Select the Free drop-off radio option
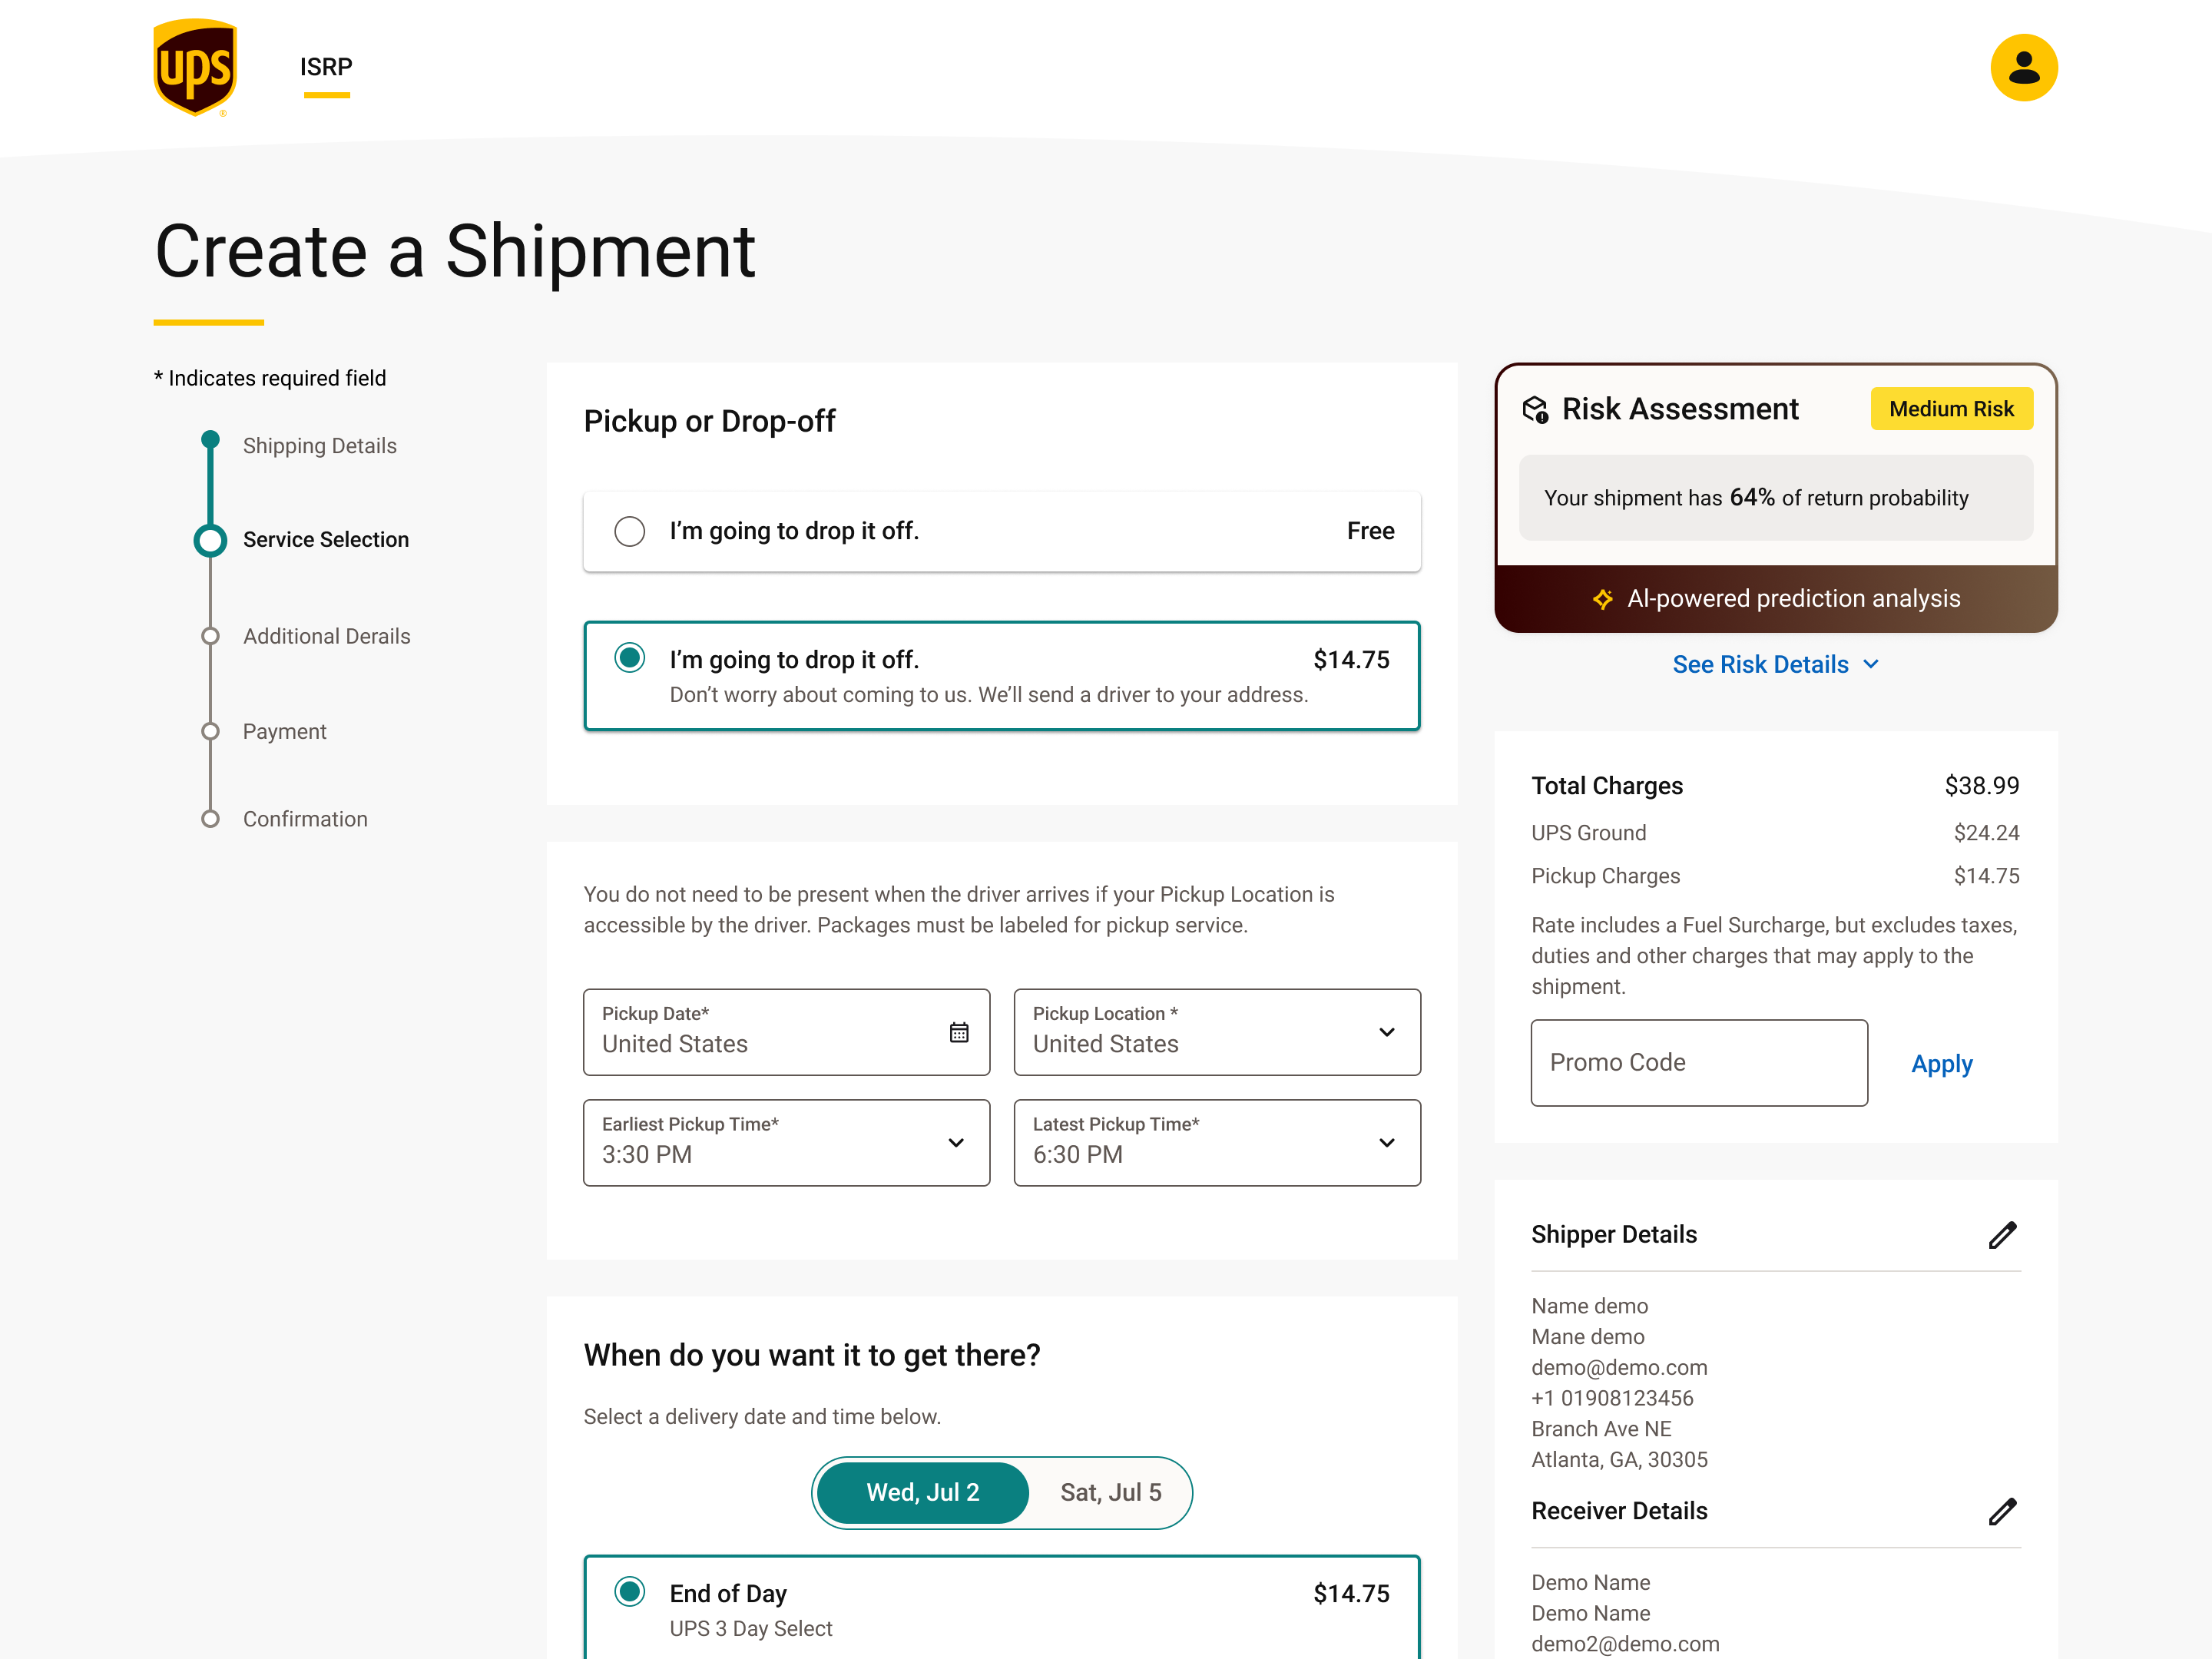Viewport: 2212px width, 1659px height. [629, 531]
